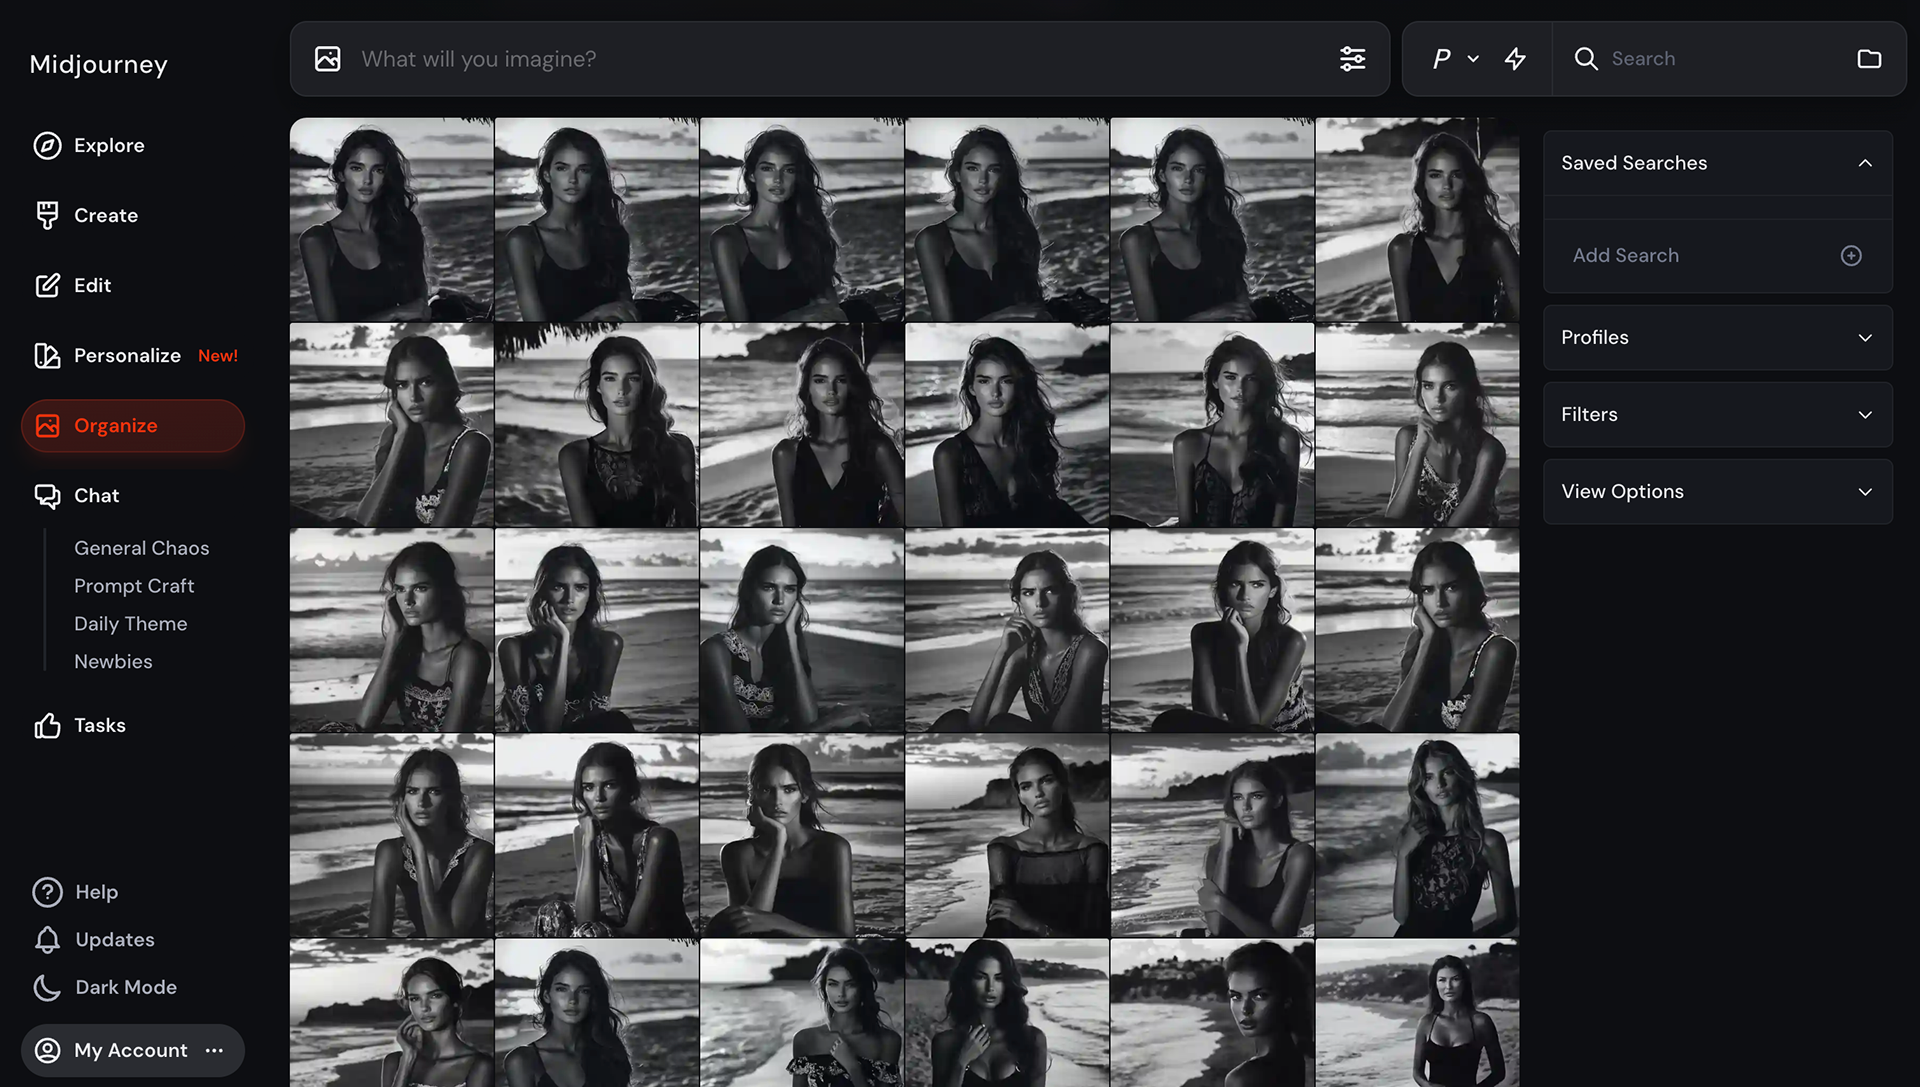Screen dimensions: 1920x1087
Task: Toggle the lightning fast mode icon
Action: 1515,59
